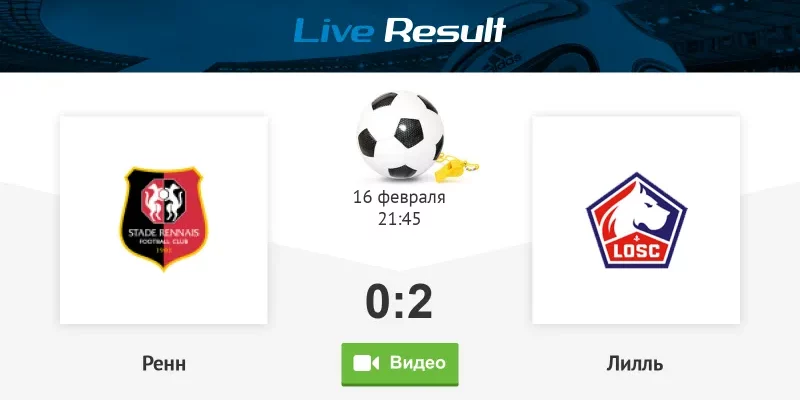The image size is (800, 400).
Task: Click the 21:45 kickoff time
Action: coord(399,219)
